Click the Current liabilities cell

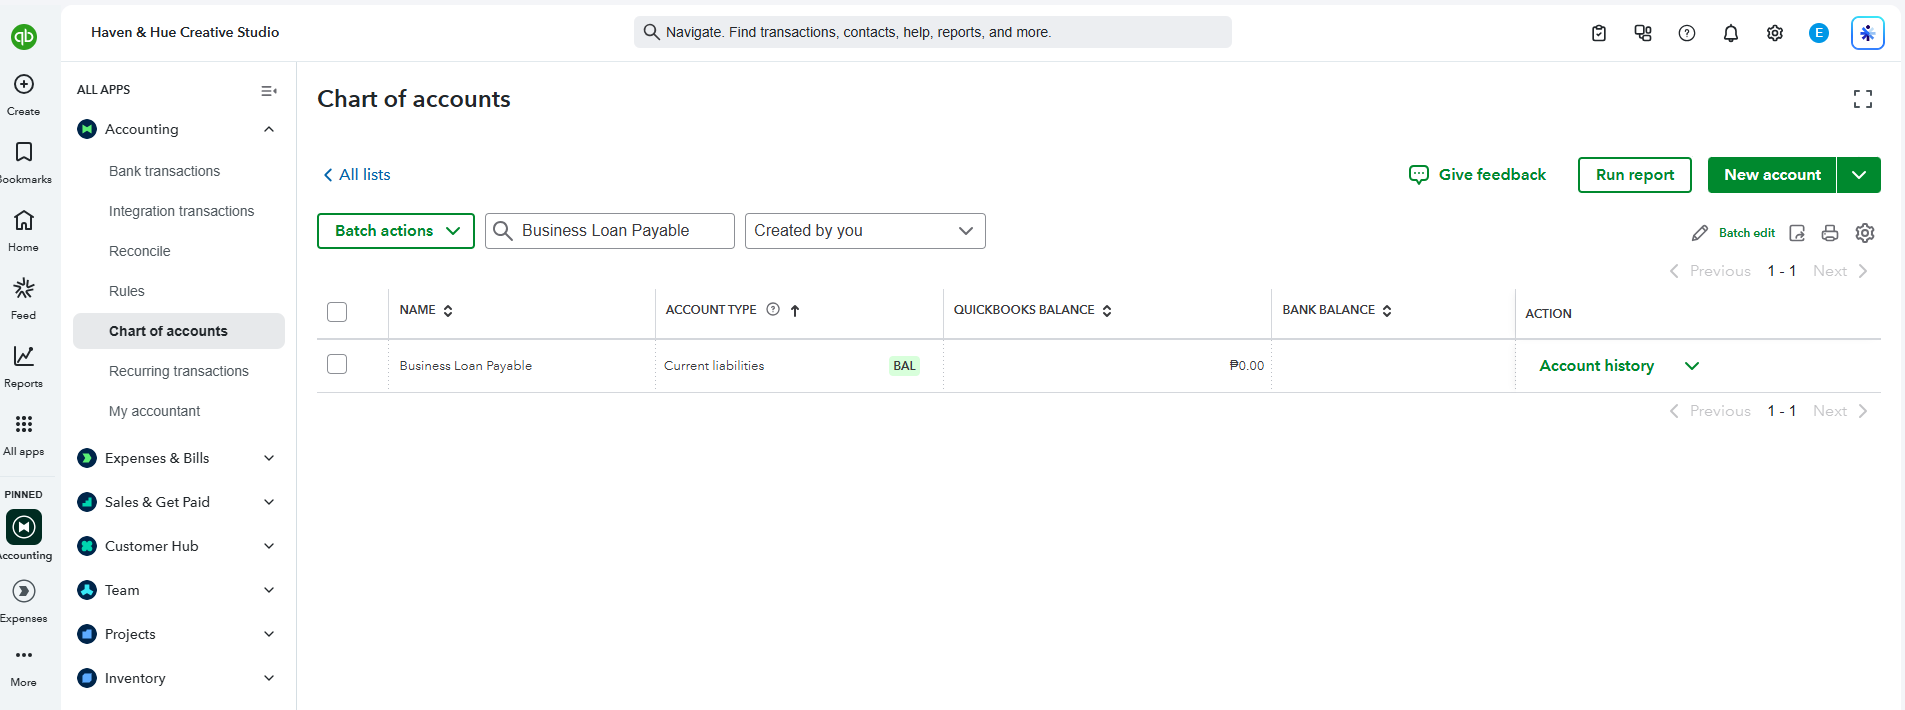(x=714, y=366)
